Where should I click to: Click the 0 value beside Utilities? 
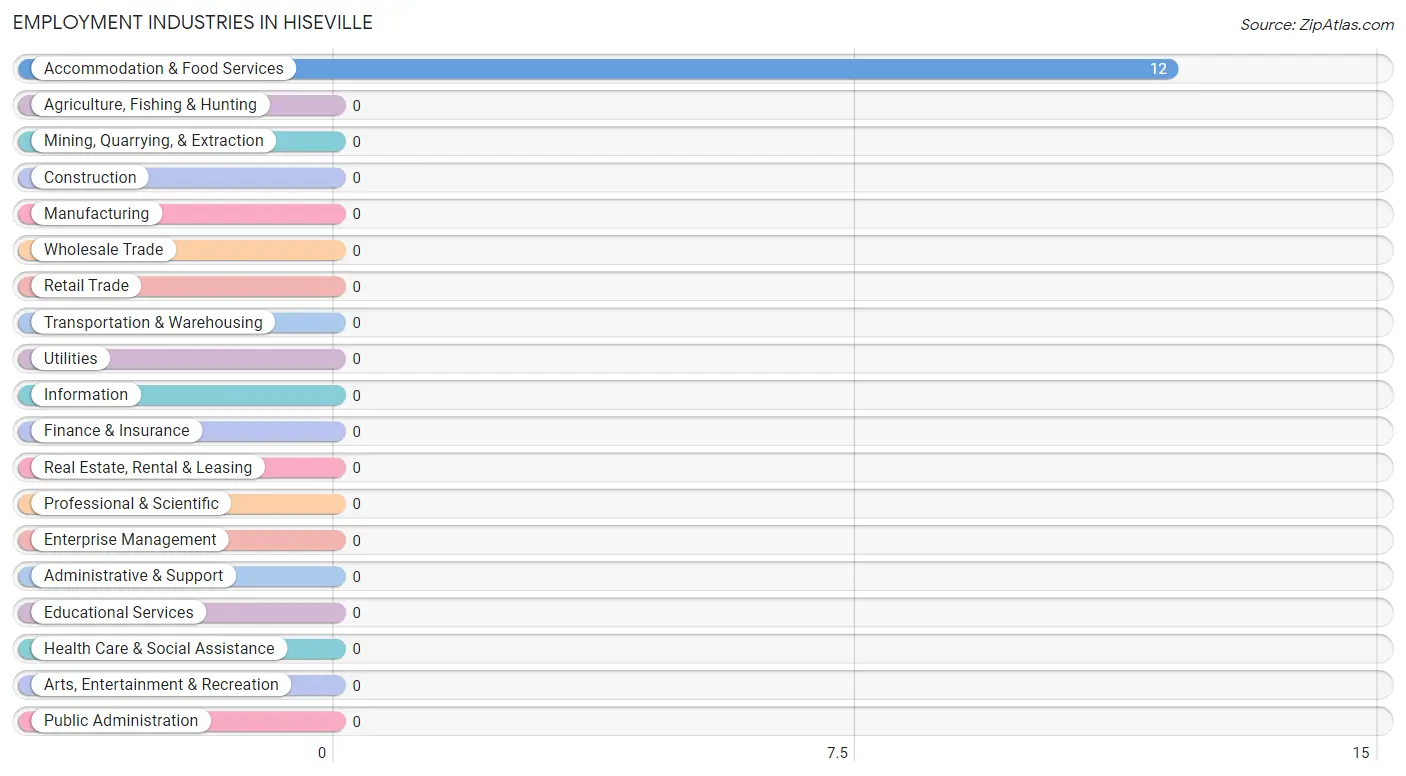(356, 359)
